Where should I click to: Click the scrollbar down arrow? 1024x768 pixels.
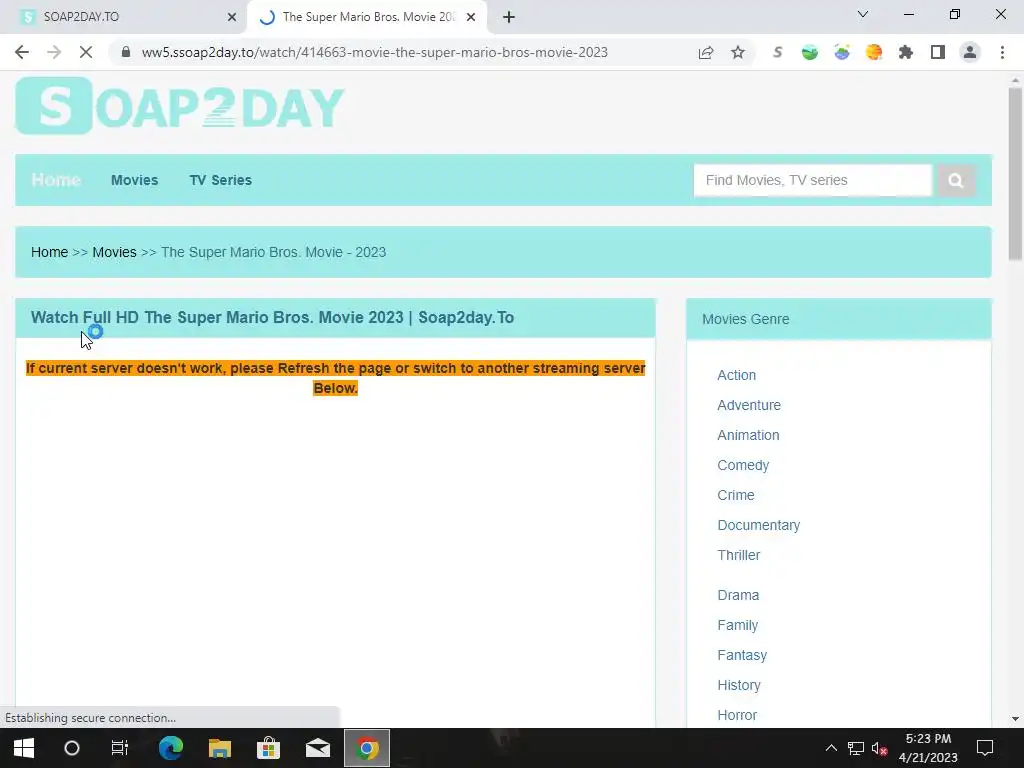click(x=1015, y=719)
